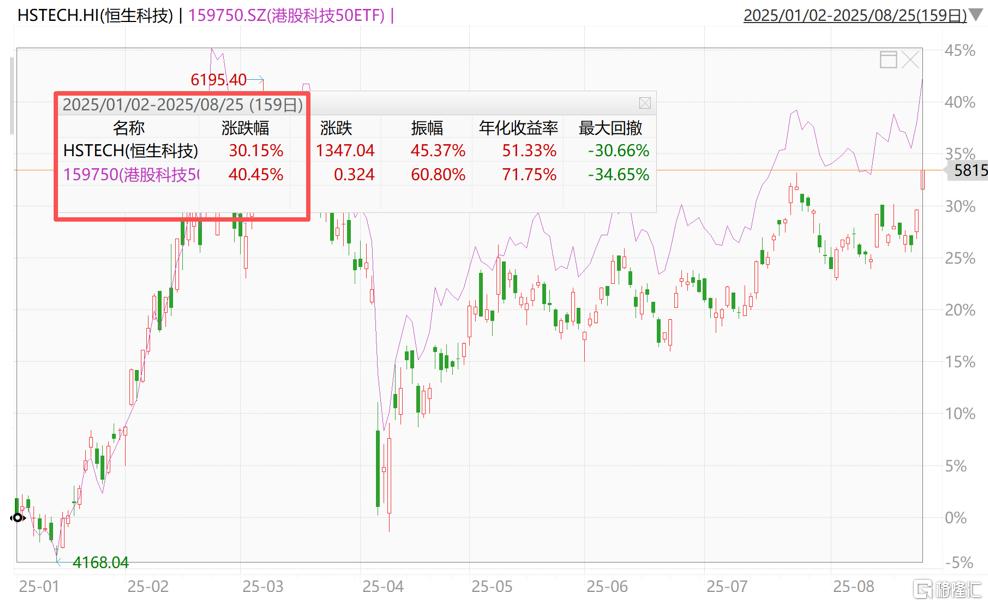The height and width of the screenshot is (606, 988).
Task: Click the 最大回撤 column header
Action: pyautogui.click(x=611, y=128)
